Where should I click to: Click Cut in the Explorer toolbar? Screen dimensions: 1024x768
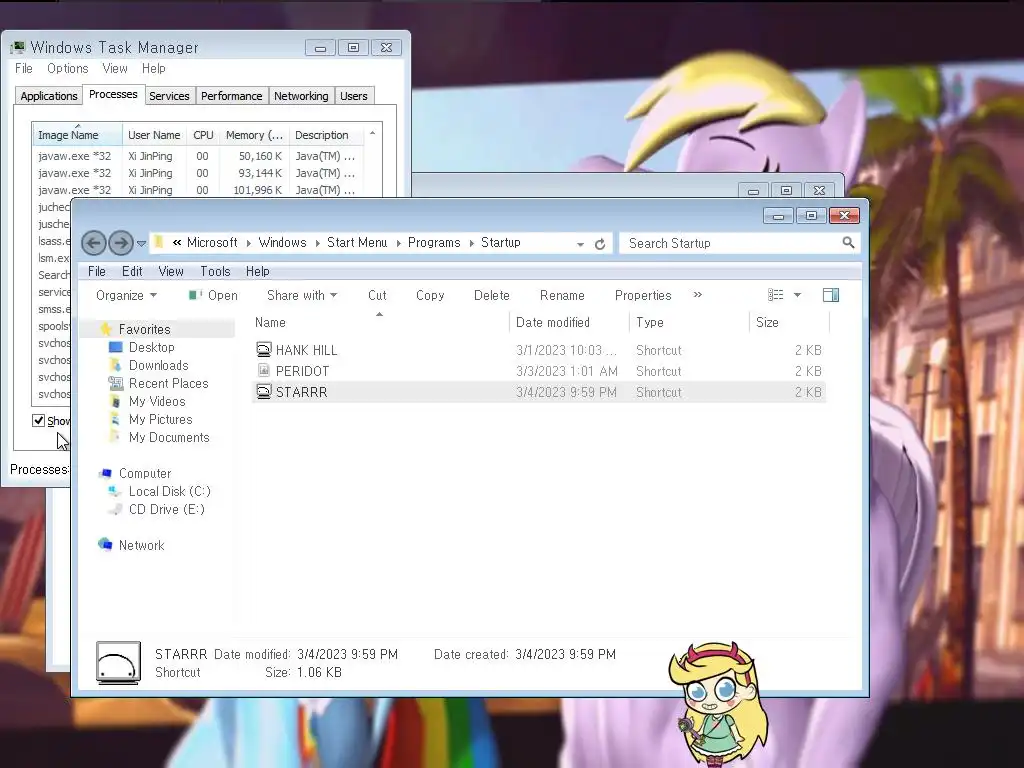coord(377,295)
